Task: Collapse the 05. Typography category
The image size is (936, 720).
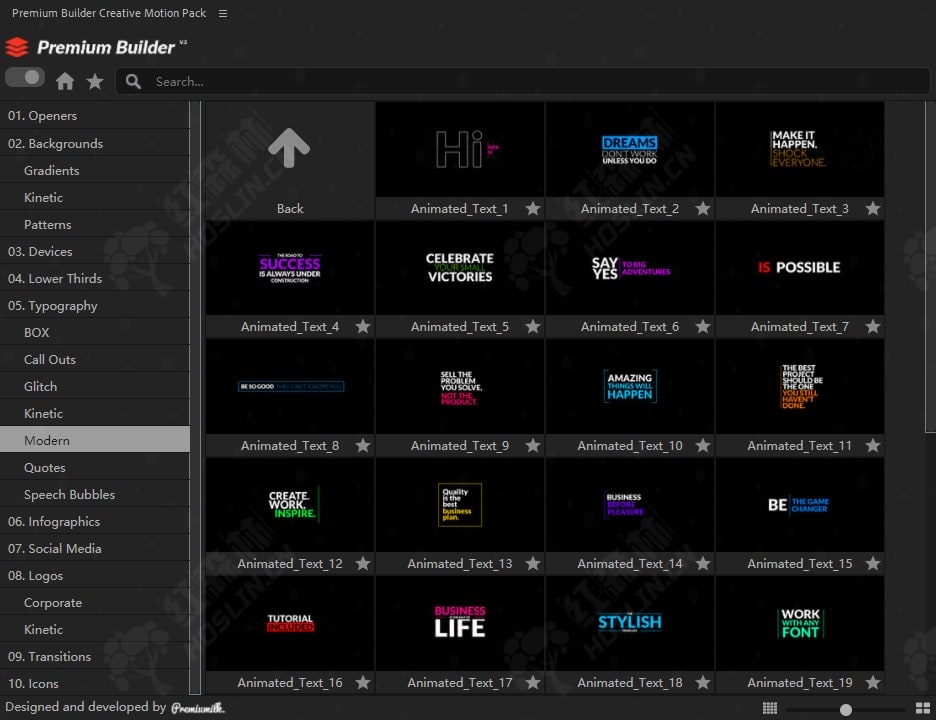Action: tap(95, 306)
